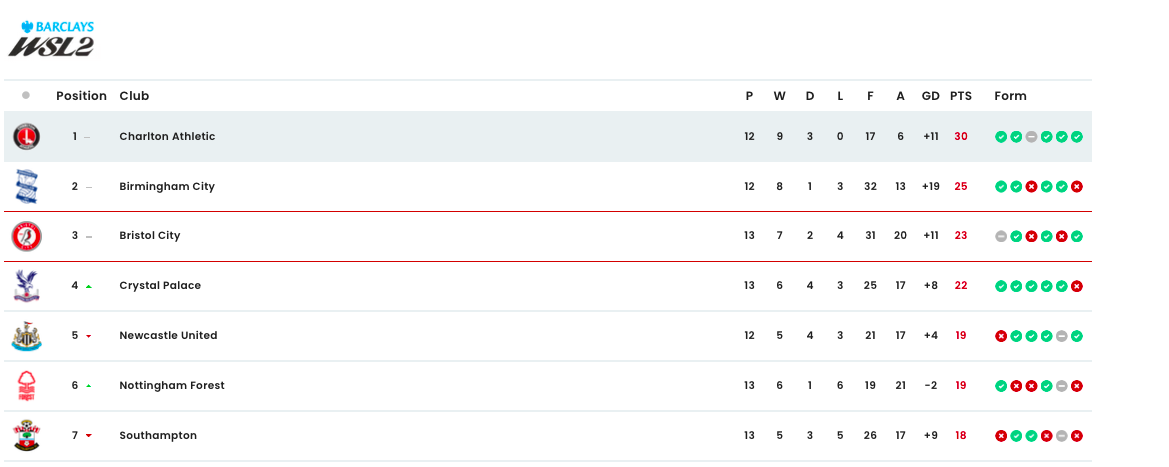Click the Nottingham Forest tree badge
Screen dimensions: 1169x467
click(x=26, y=386)
